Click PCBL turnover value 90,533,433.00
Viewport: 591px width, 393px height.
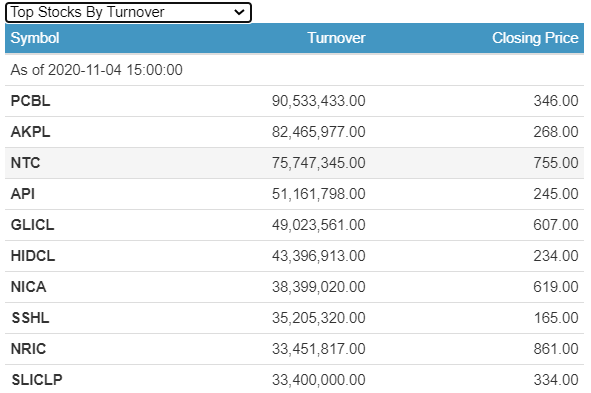318,101
